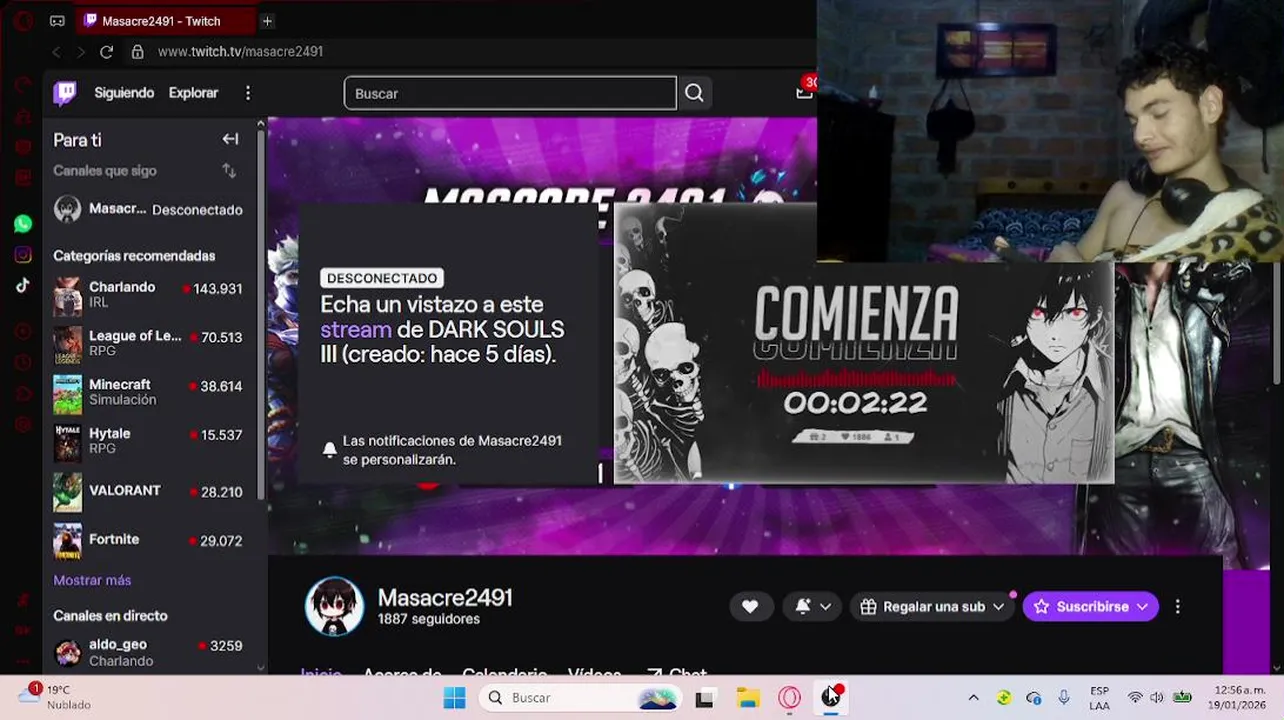Viewport: 1284px width, 720px height.
Task: View site security lock info
Action: pos(138,52)
